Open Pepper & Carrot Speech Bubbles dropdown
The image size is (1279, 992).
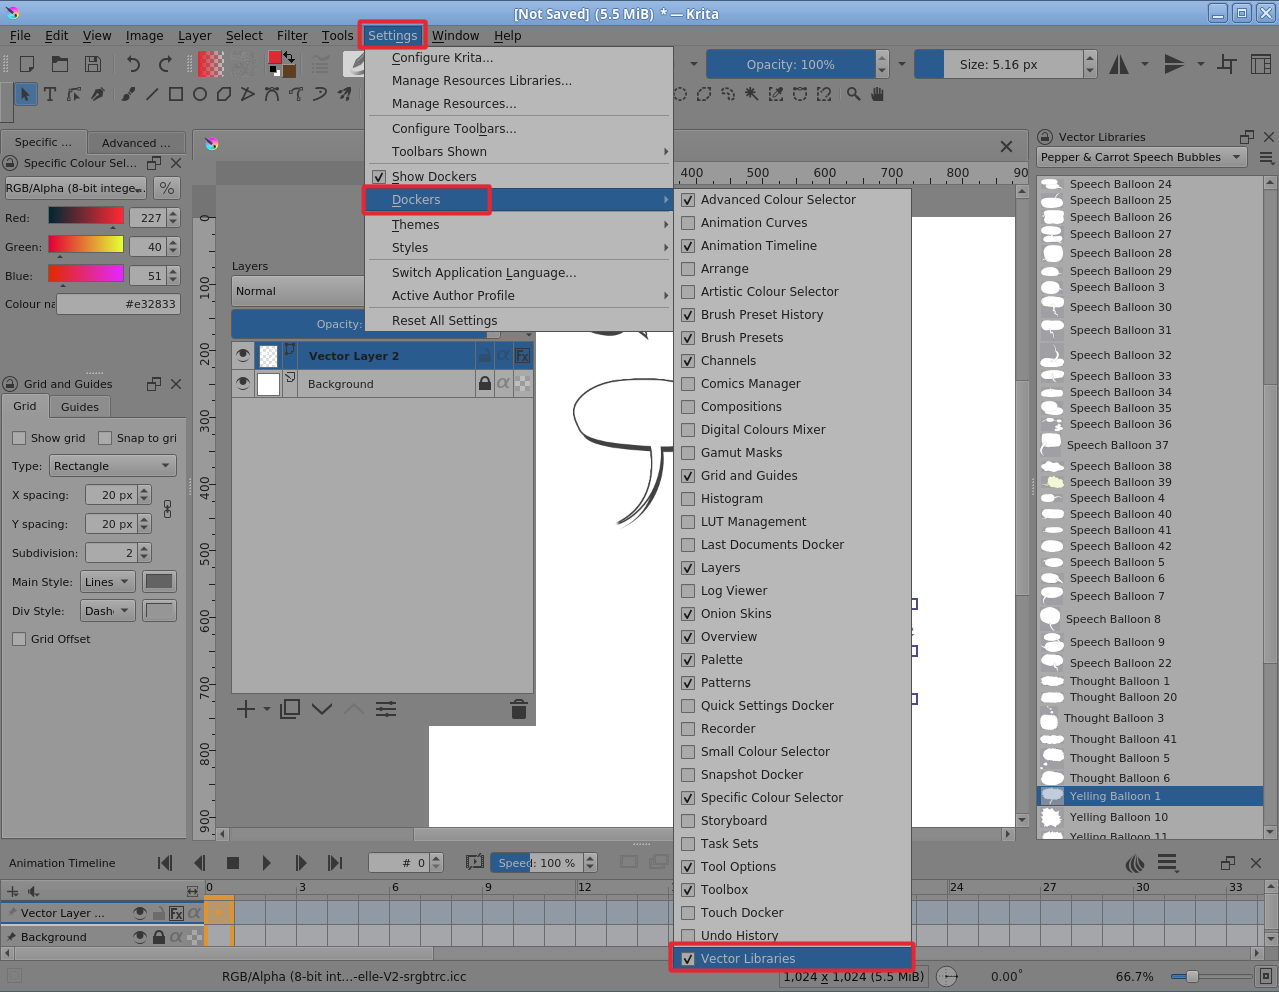pos(1141,157)
